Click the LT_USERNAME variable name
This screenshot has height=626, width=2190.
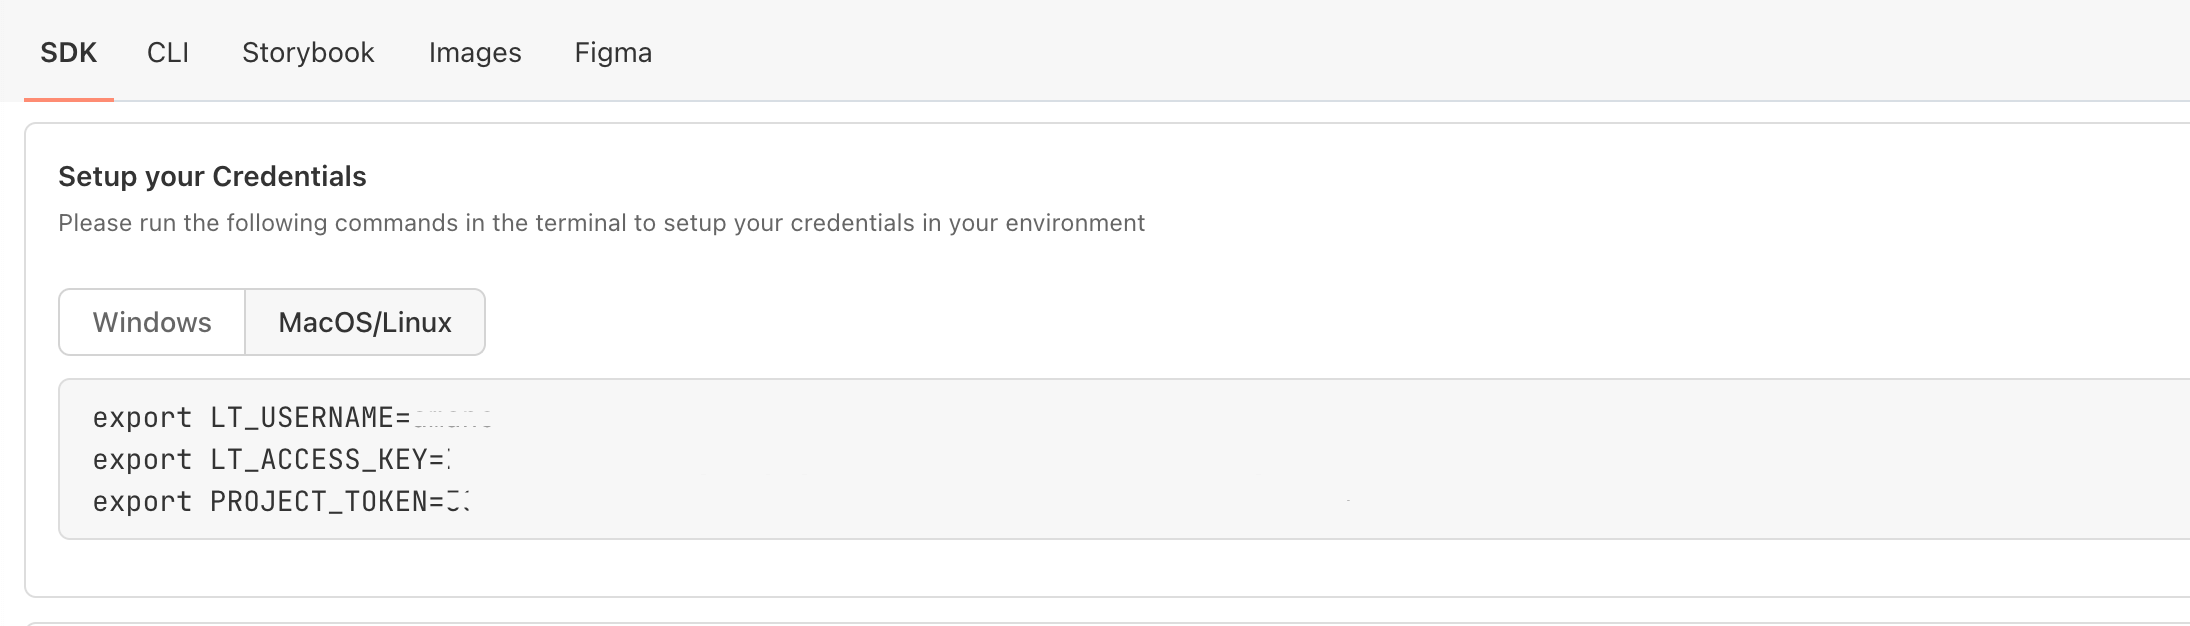302,417
